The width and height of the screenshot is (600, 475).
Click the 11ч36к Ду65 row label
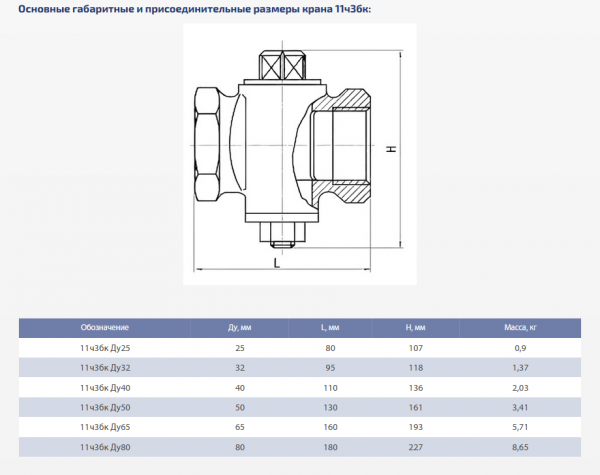pyautogui.click(x=105, y=428)
